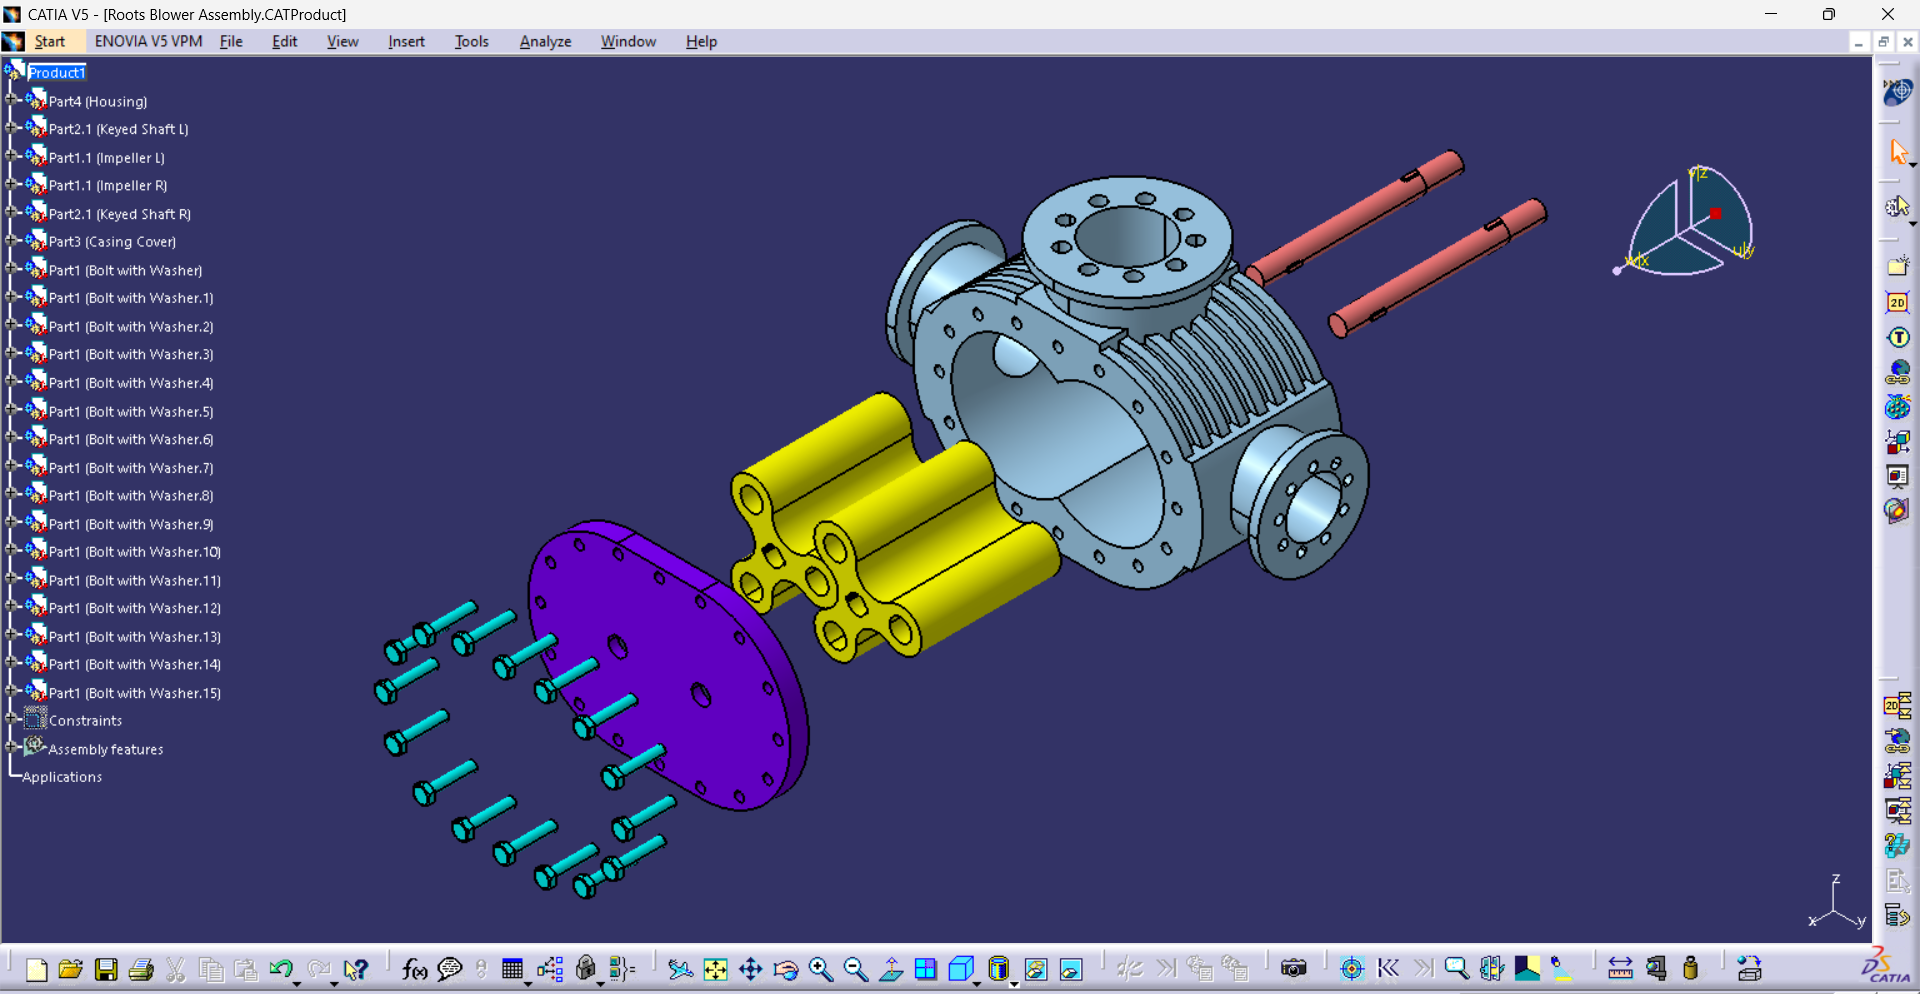The width and height of the screenshot is (1920, 994).
Task: Open the view mode shading dropdown arrow
Action: pyautogui.click(x=1014, y=985)
